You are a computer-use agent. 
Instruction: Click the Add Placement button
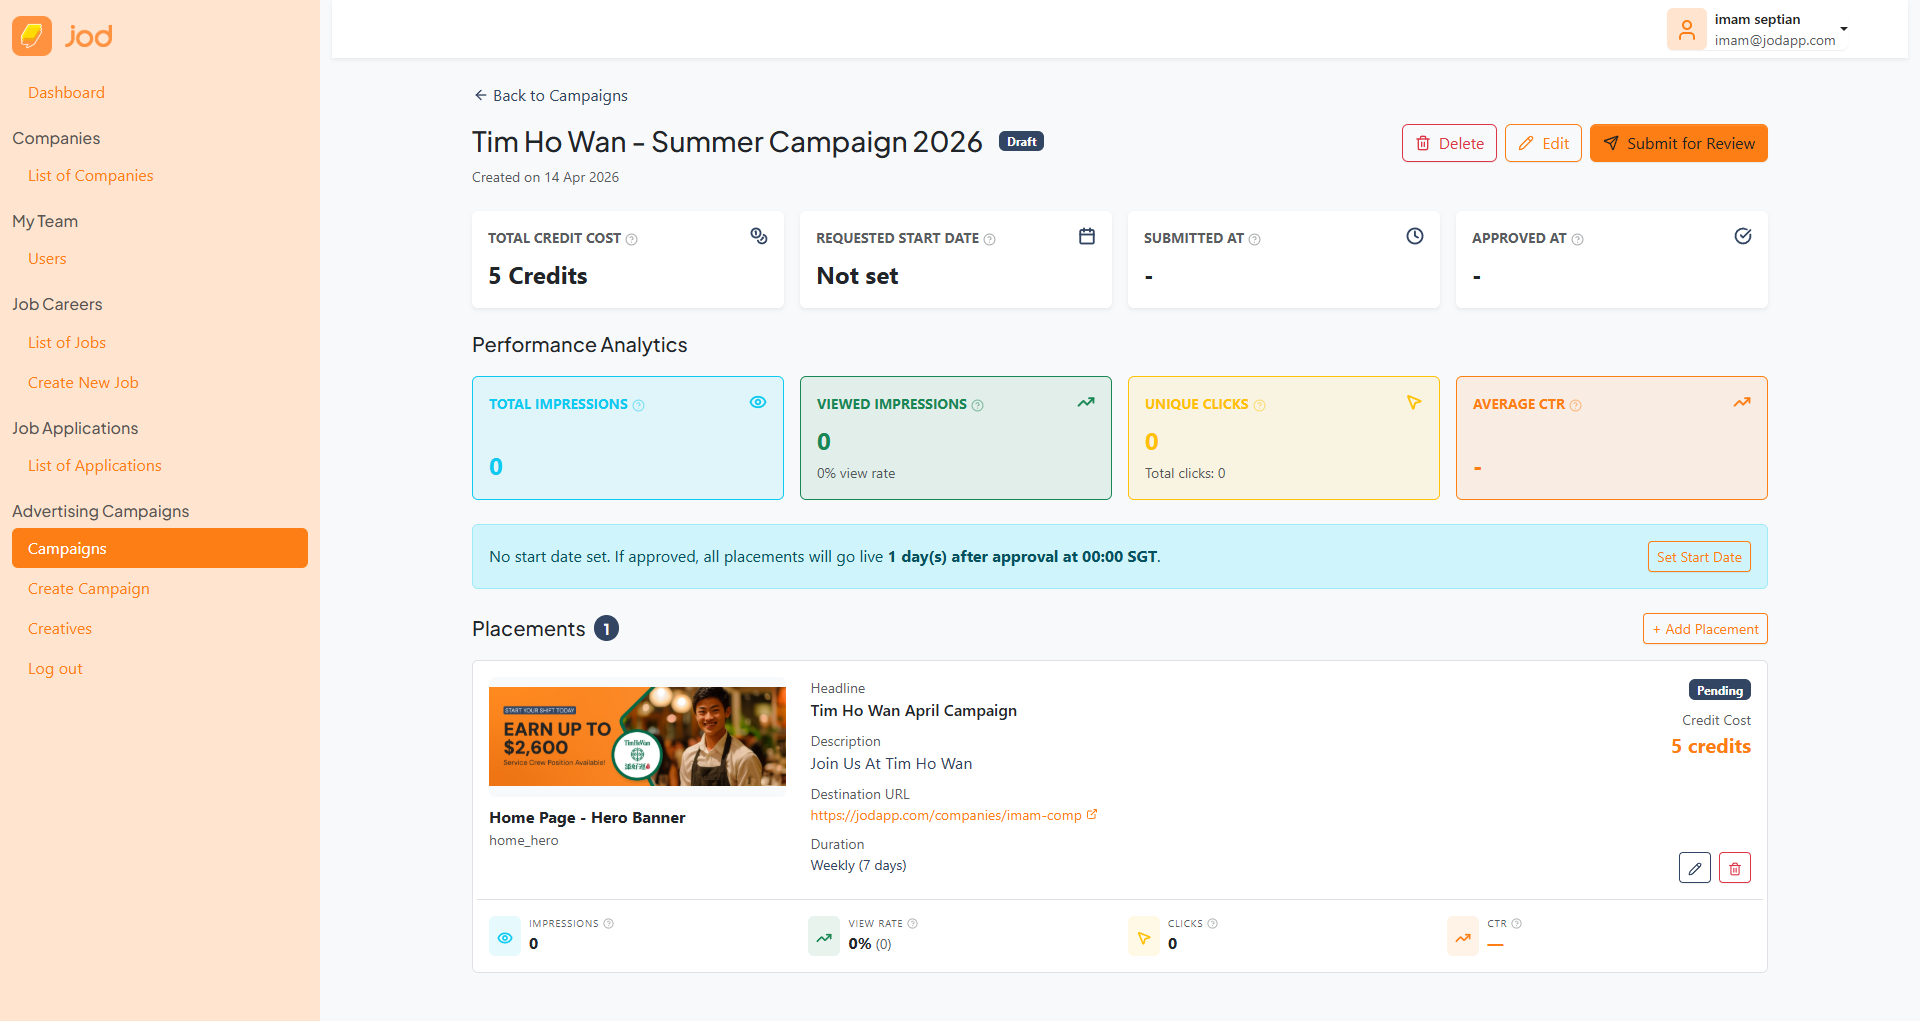tap(1705, 629)
